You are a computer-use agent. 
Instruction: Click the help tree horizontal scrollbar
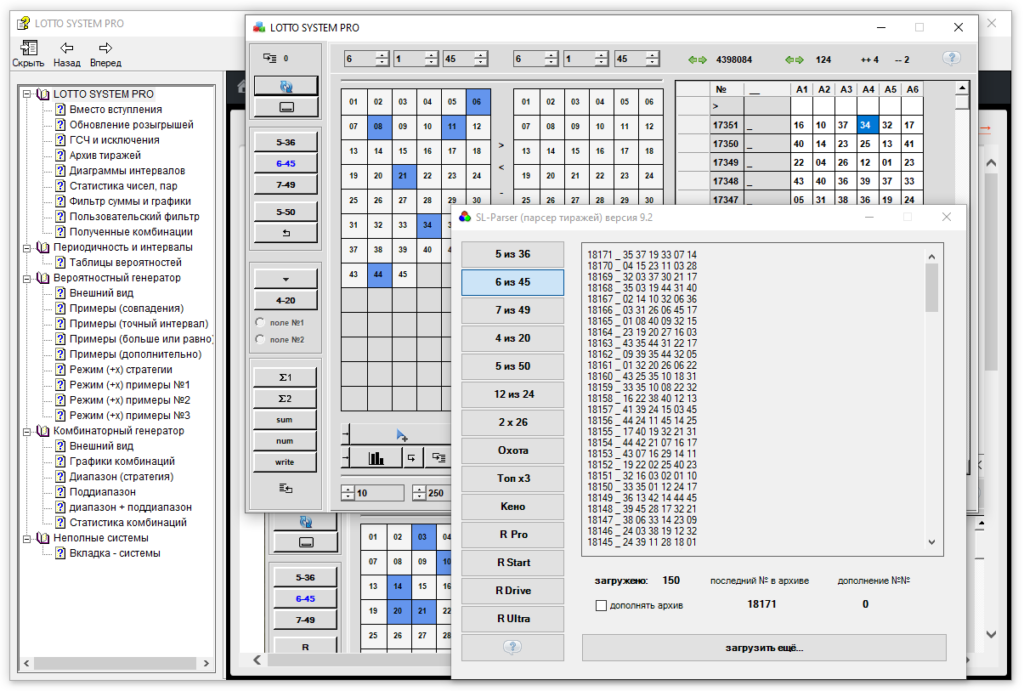(x=116, y=663)
